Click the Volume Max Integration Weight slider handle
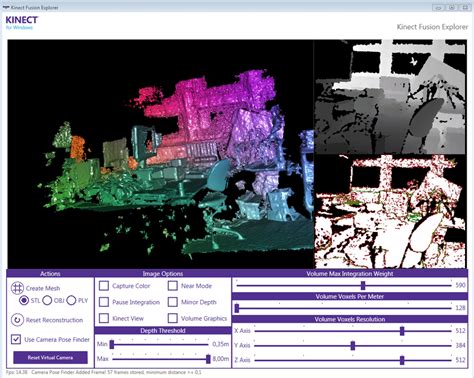The width and height of the screenshot is (474, 378). [x=363, y=285]
